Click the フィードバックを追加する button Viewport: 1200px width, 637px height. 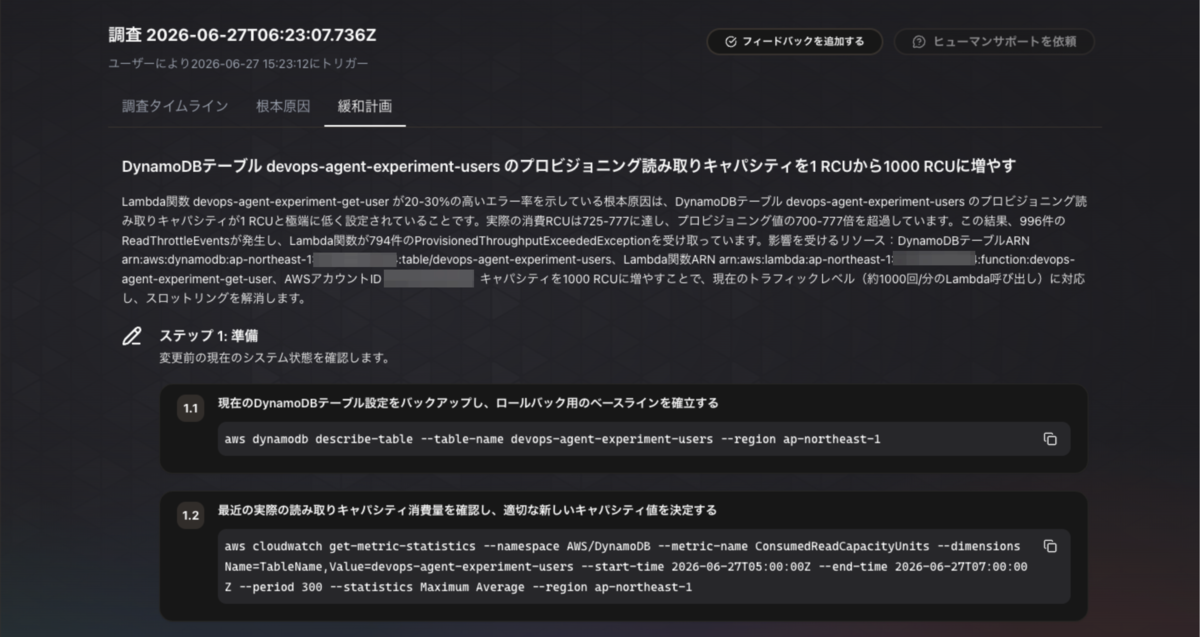(794, 42)
